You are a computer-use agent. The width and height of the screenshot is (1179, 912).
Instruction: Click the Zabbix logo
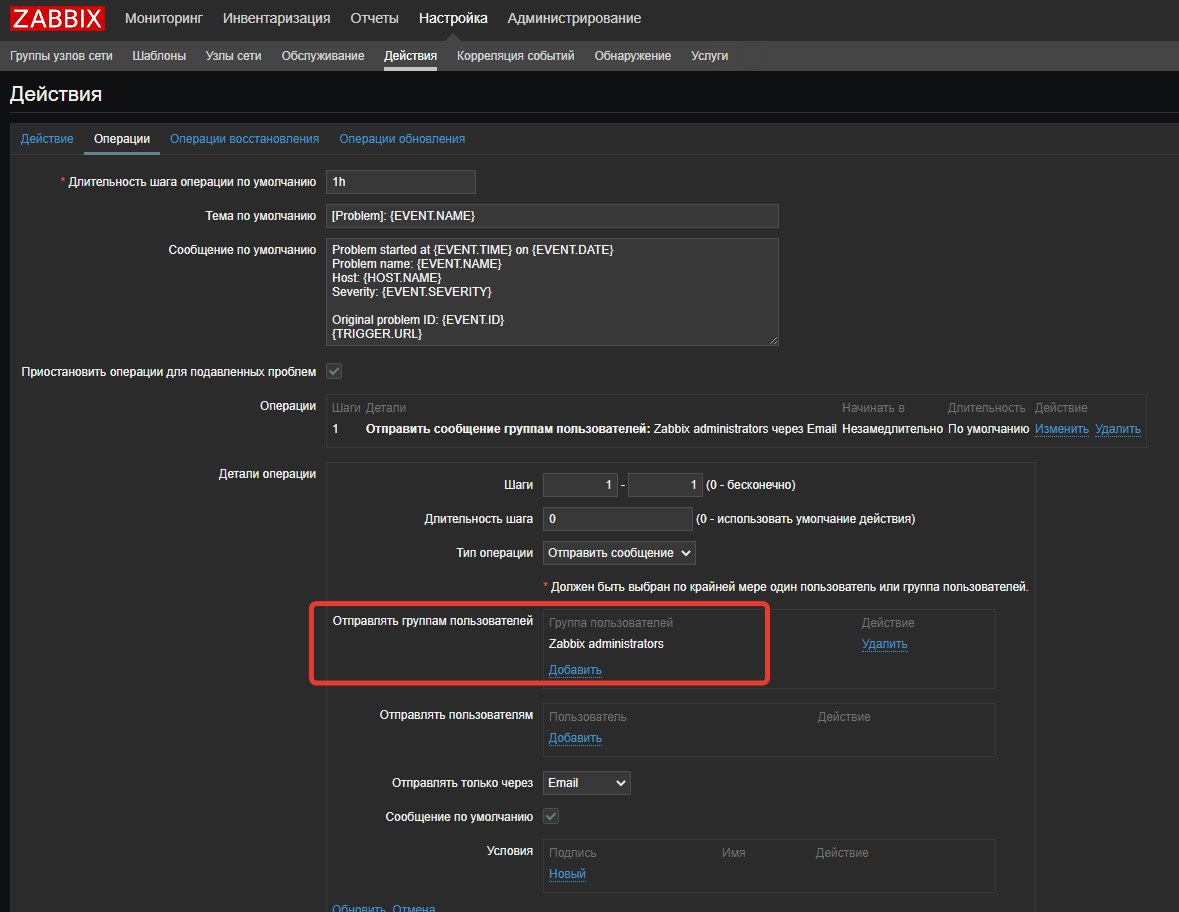pyautogui.click(x=57, y=18)
